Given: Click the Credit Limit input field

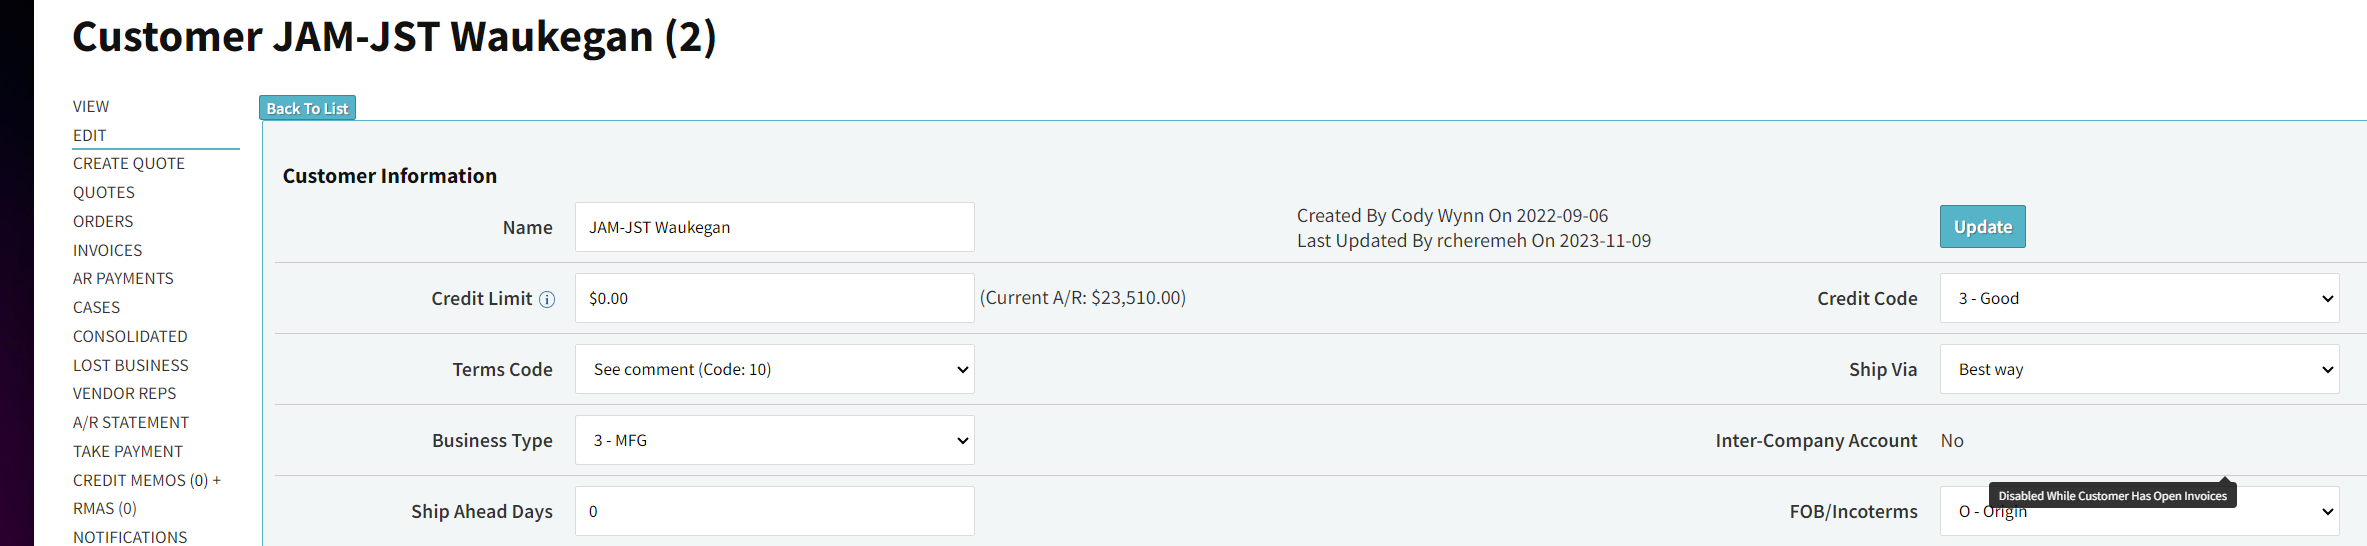Looking at the screenshot, I should [775, 298].
